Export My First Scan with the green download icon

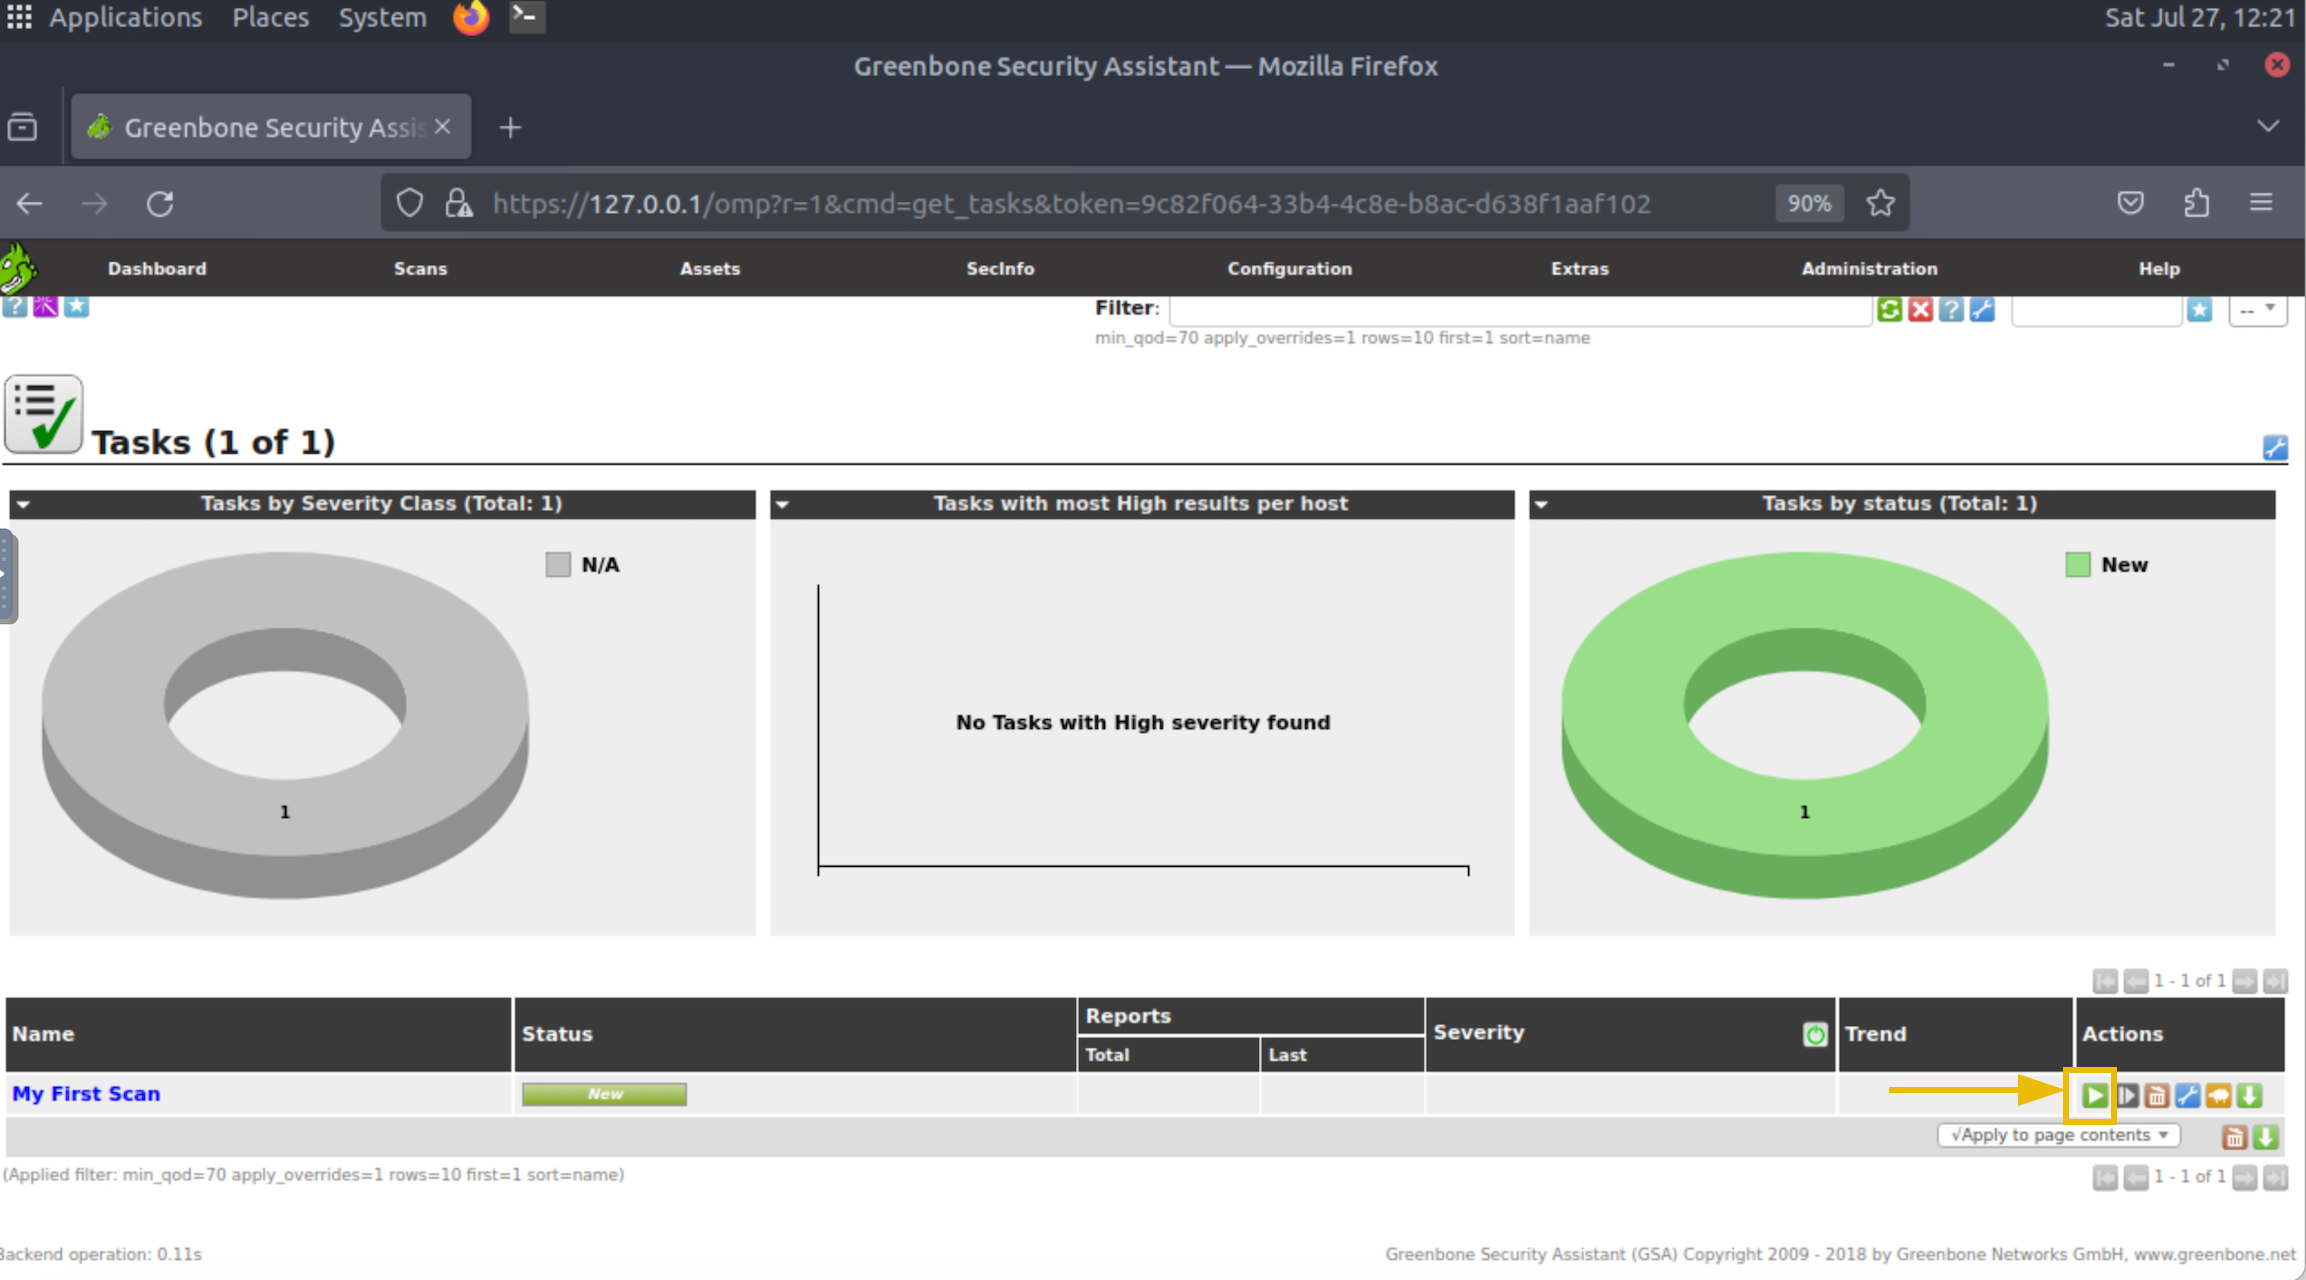tap(2248, 1095)
